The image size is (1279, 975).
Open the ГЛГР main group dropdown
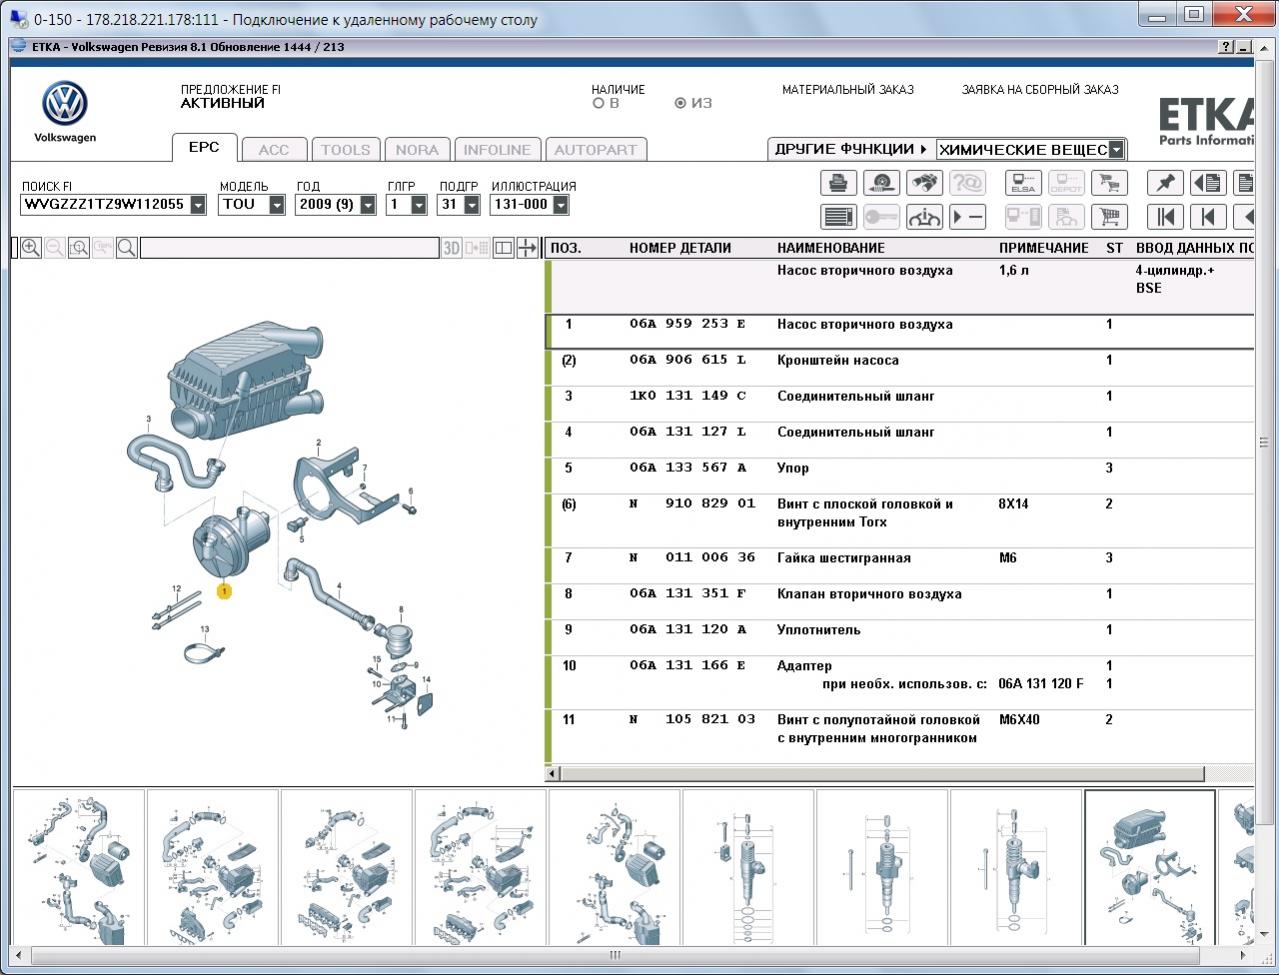pos(419,205)
